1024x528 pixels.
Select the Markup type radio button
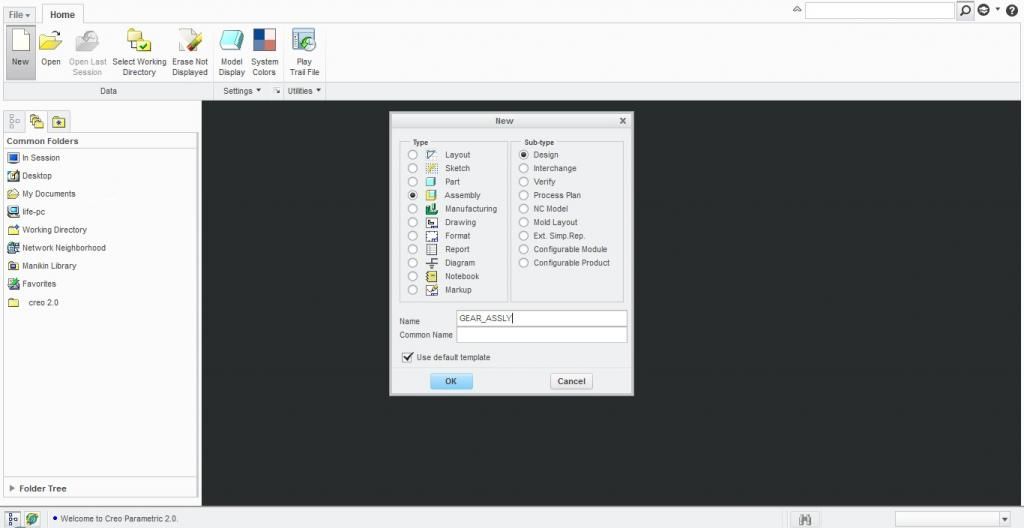412,289
